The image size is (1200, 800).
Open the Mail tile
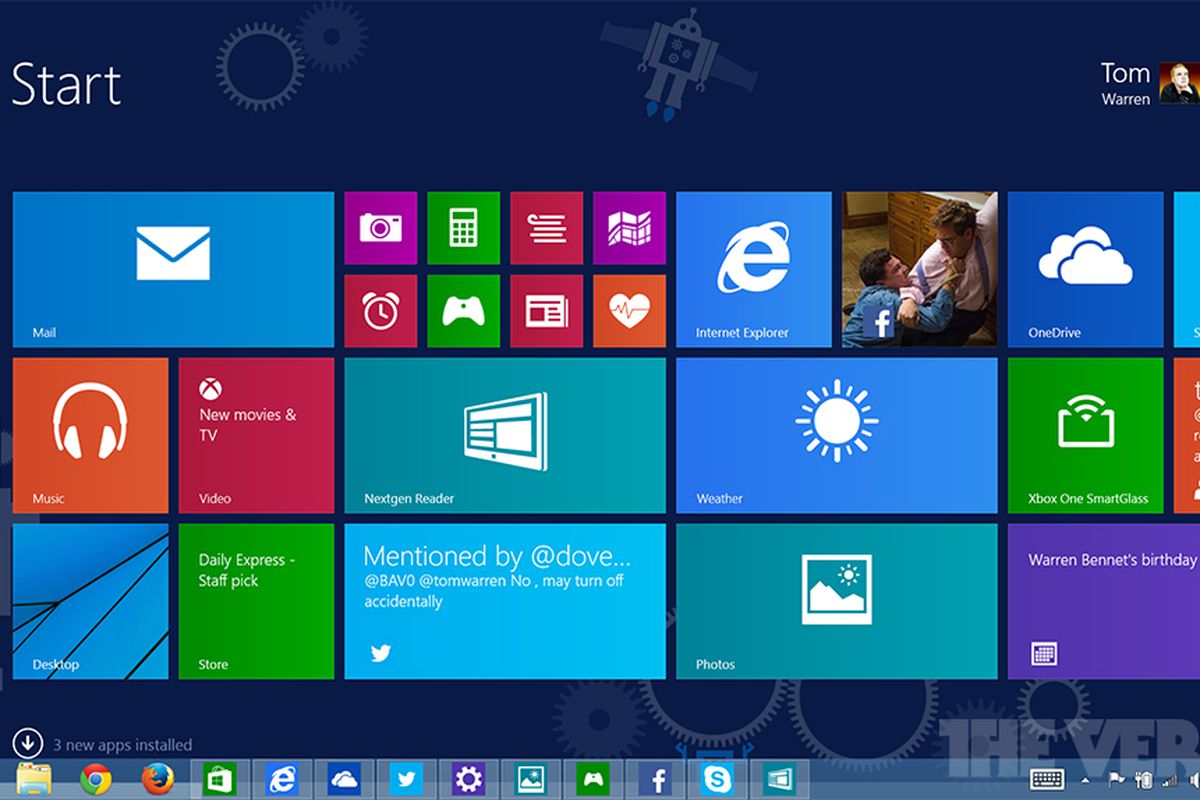tap(173, 269)
